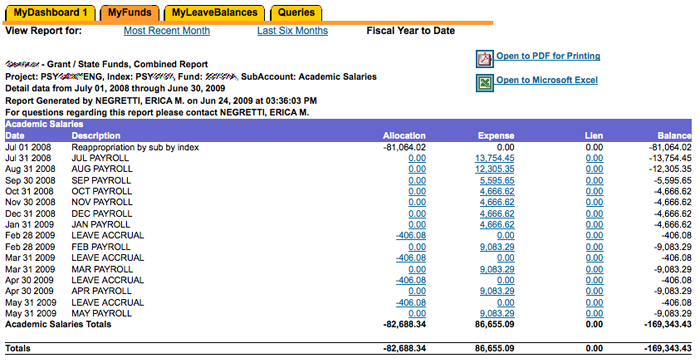Click Reappropriation by sub by index description
This screenshot has height=363, width=700.
coord(135,147)
